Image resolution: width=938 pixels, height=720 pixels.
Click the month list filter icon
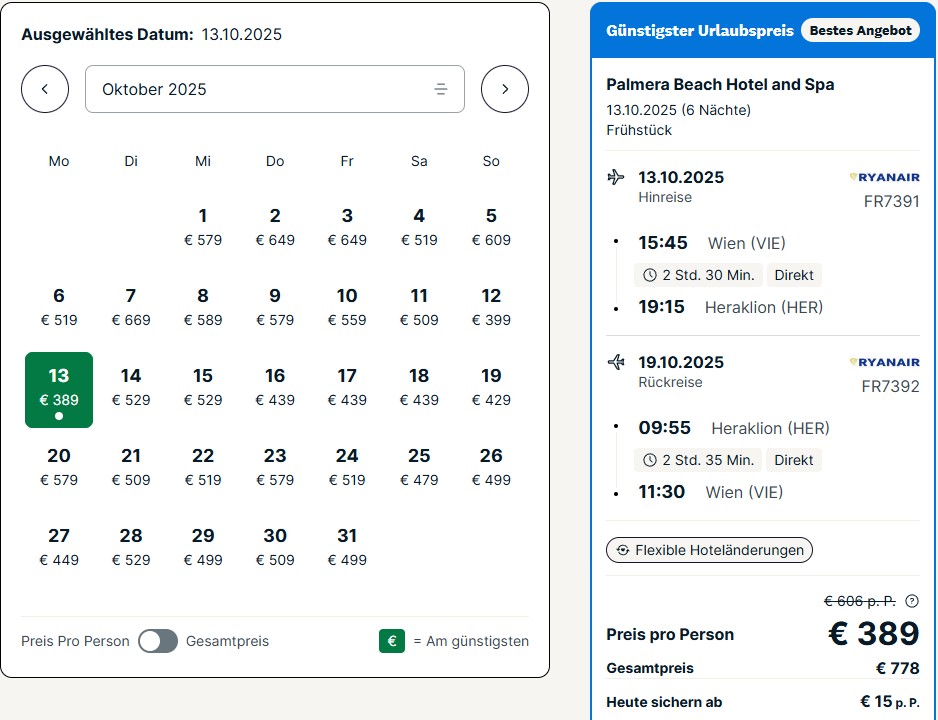(441, 89)
